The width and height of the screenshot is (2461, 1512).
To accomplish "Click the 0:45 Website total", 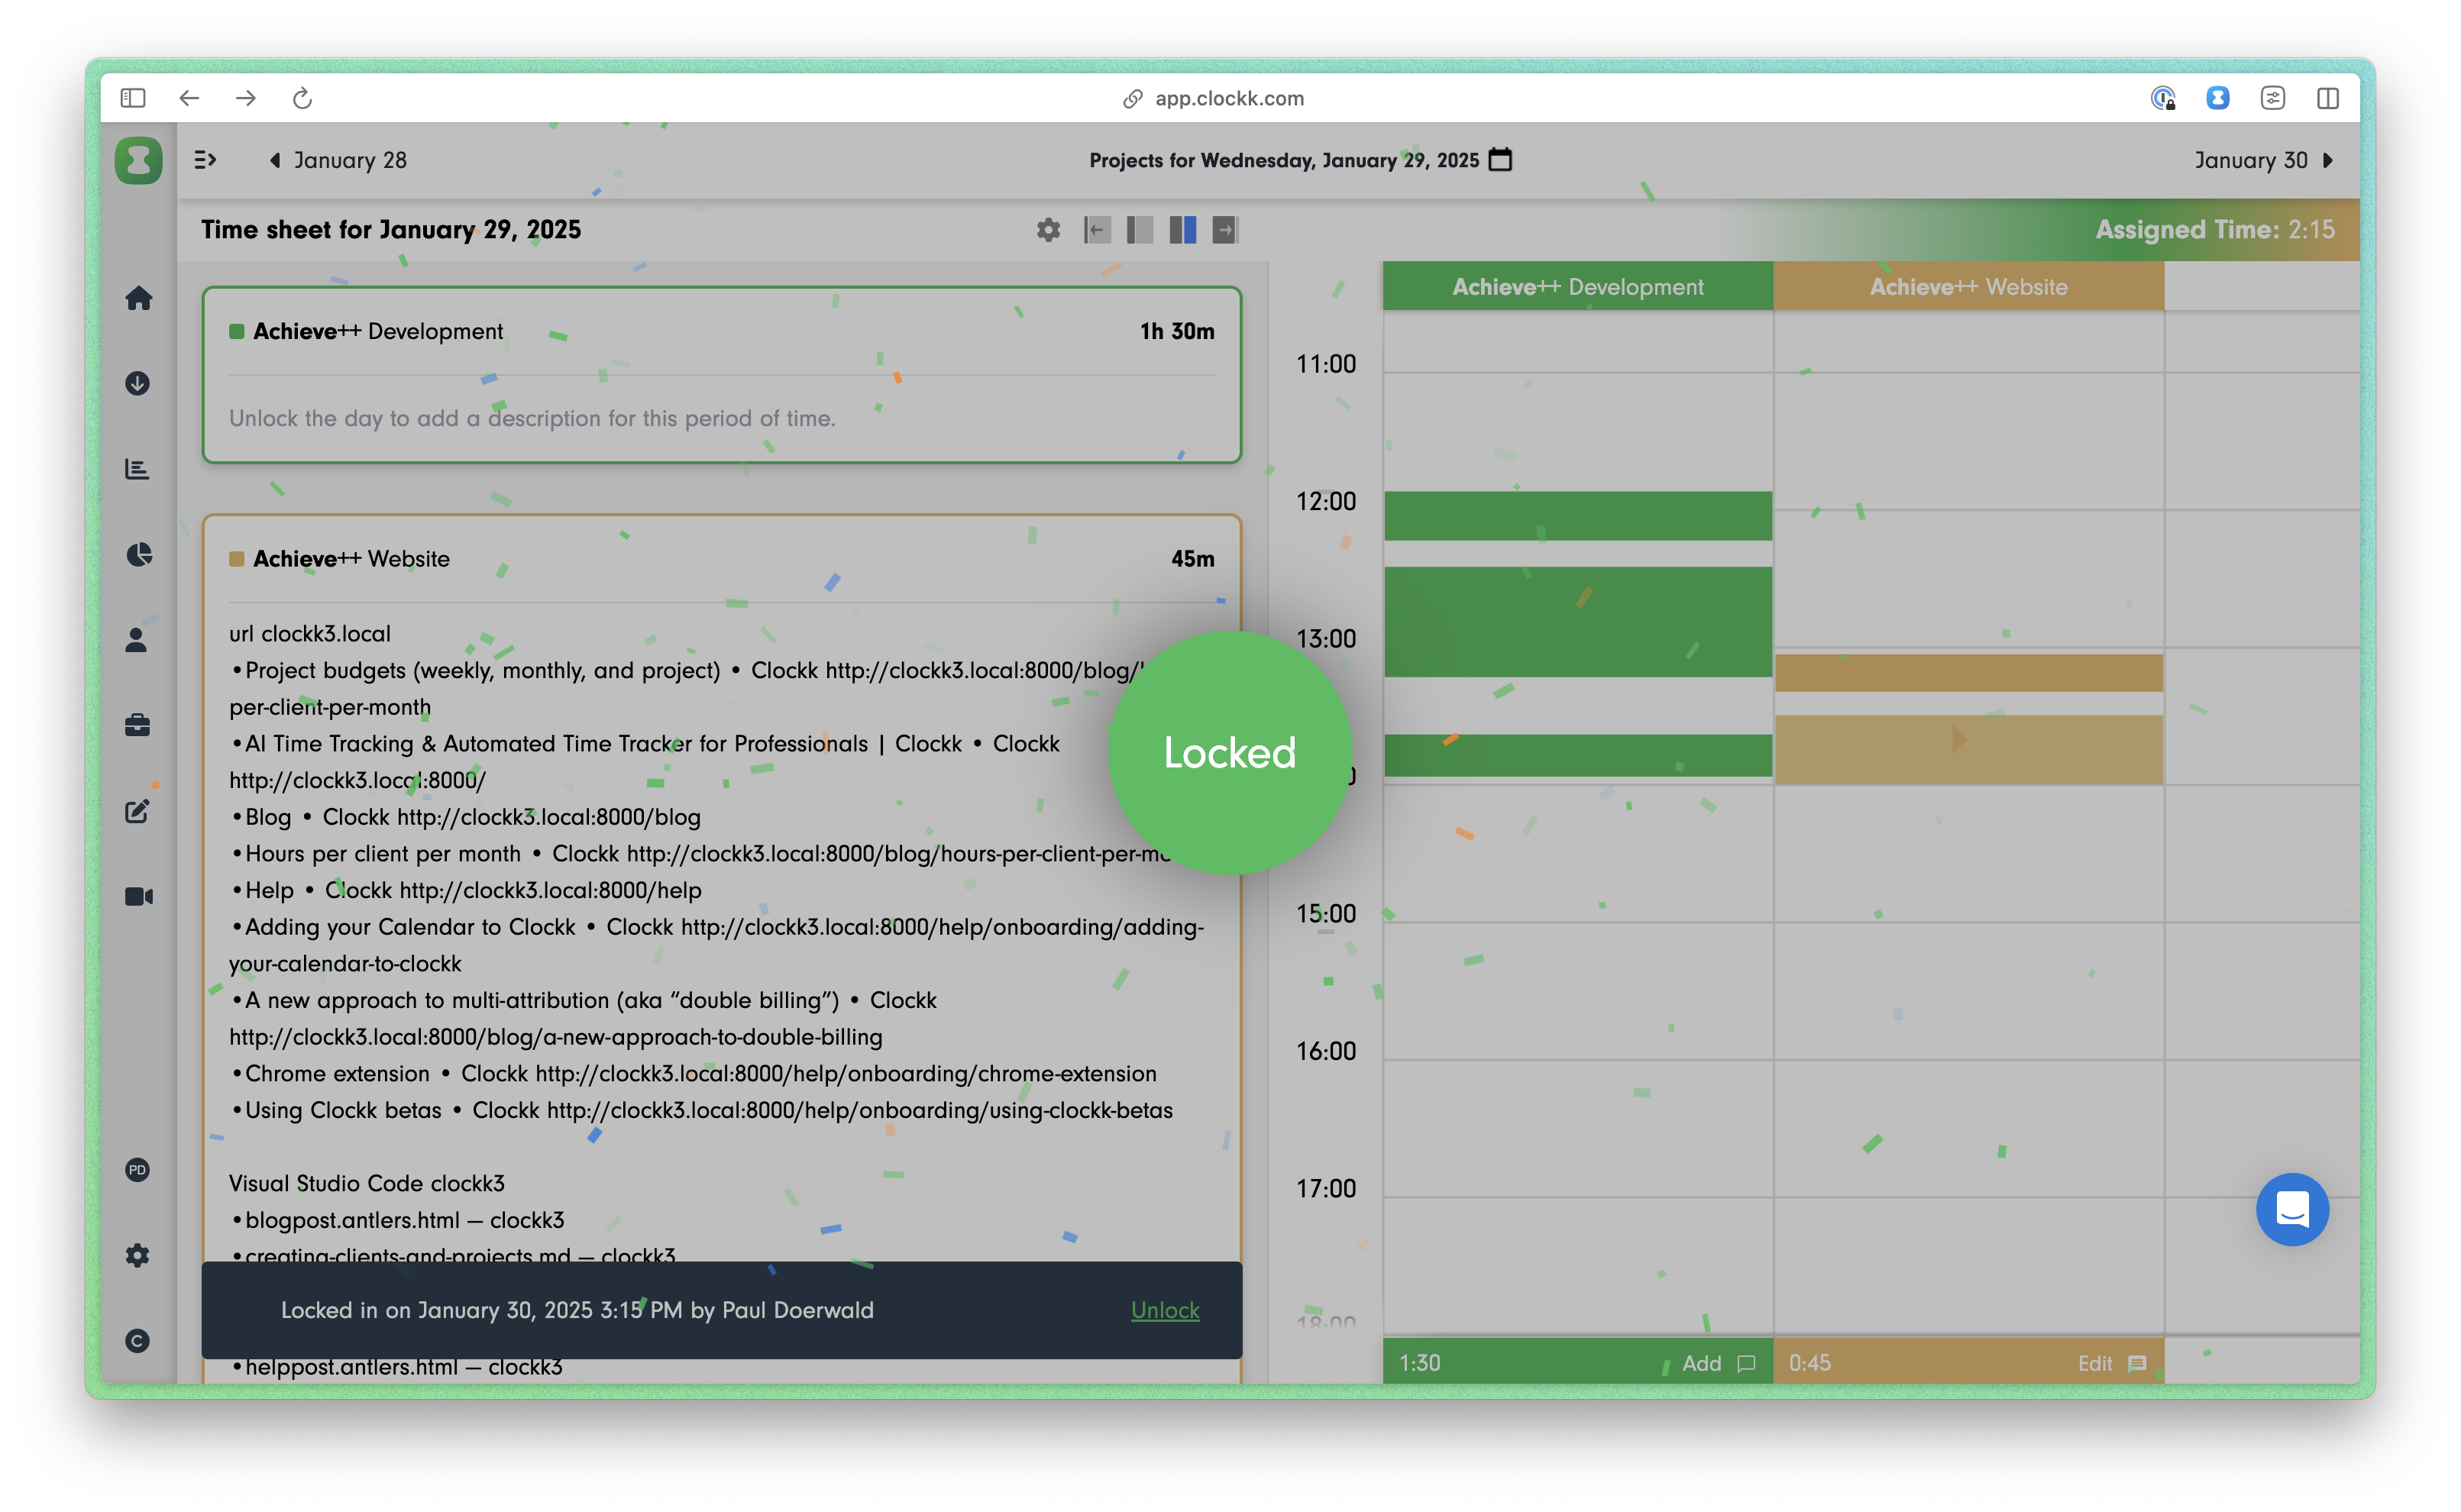I will pyautogui.click(x=1810, y=1363).
